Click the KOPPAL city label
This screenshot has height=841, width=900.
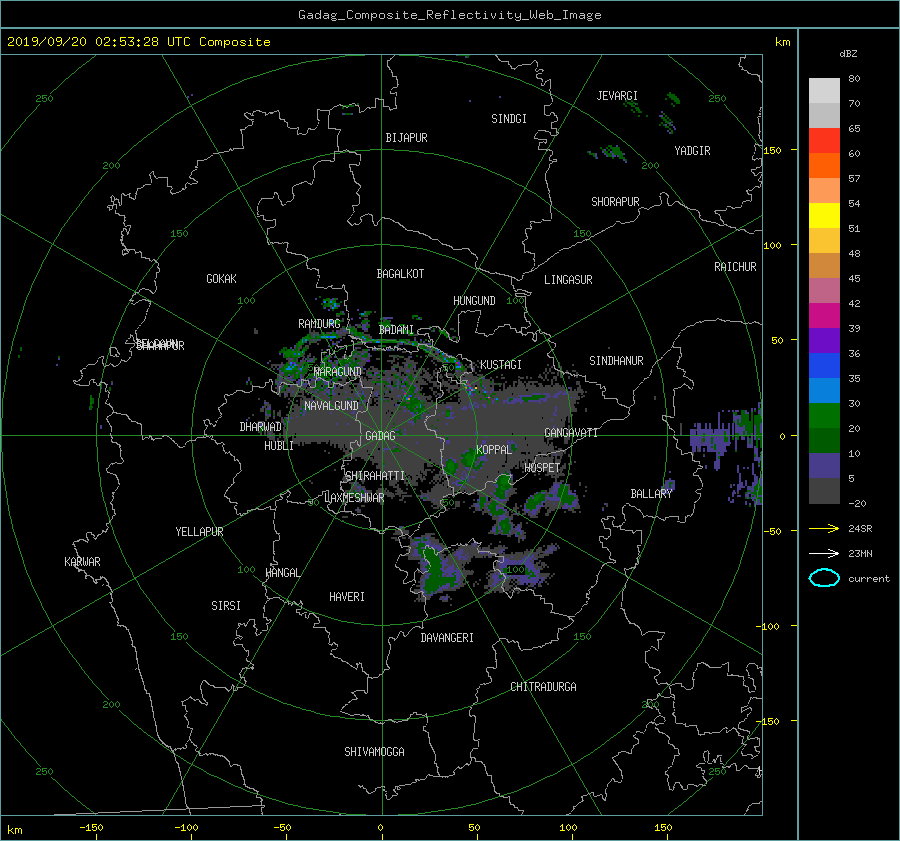coord(494,449)
